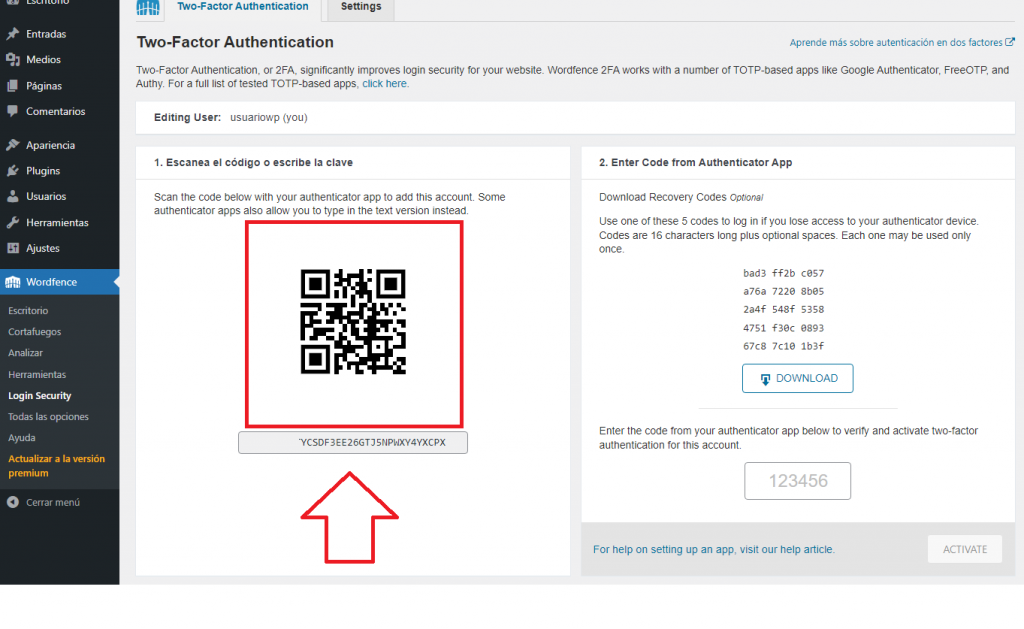
Task: Click the Medios media icon
Action: pos(12,59)
